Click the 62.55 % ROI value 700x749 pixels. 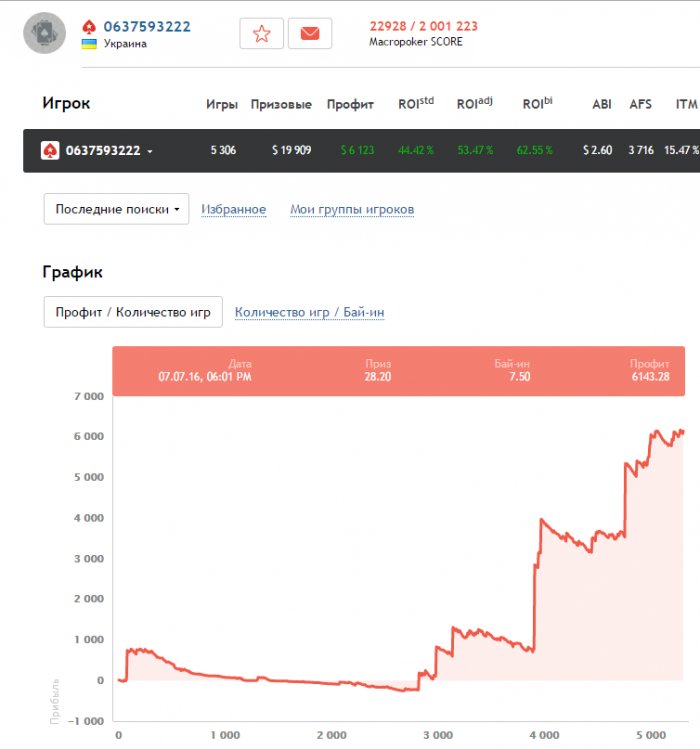click(534, 150)
